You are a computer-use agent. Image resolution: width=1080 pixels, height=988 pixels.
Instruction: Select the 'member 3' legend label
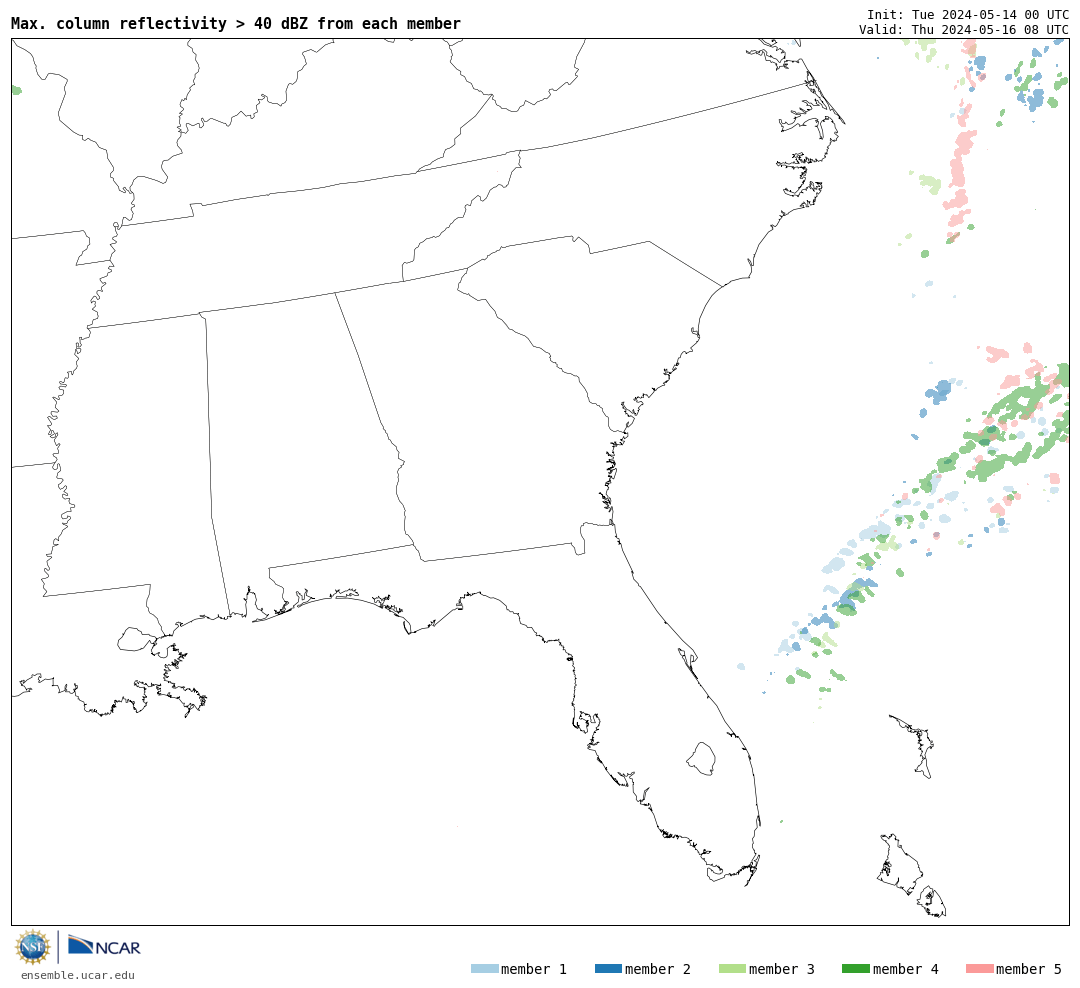pos(782,969)
